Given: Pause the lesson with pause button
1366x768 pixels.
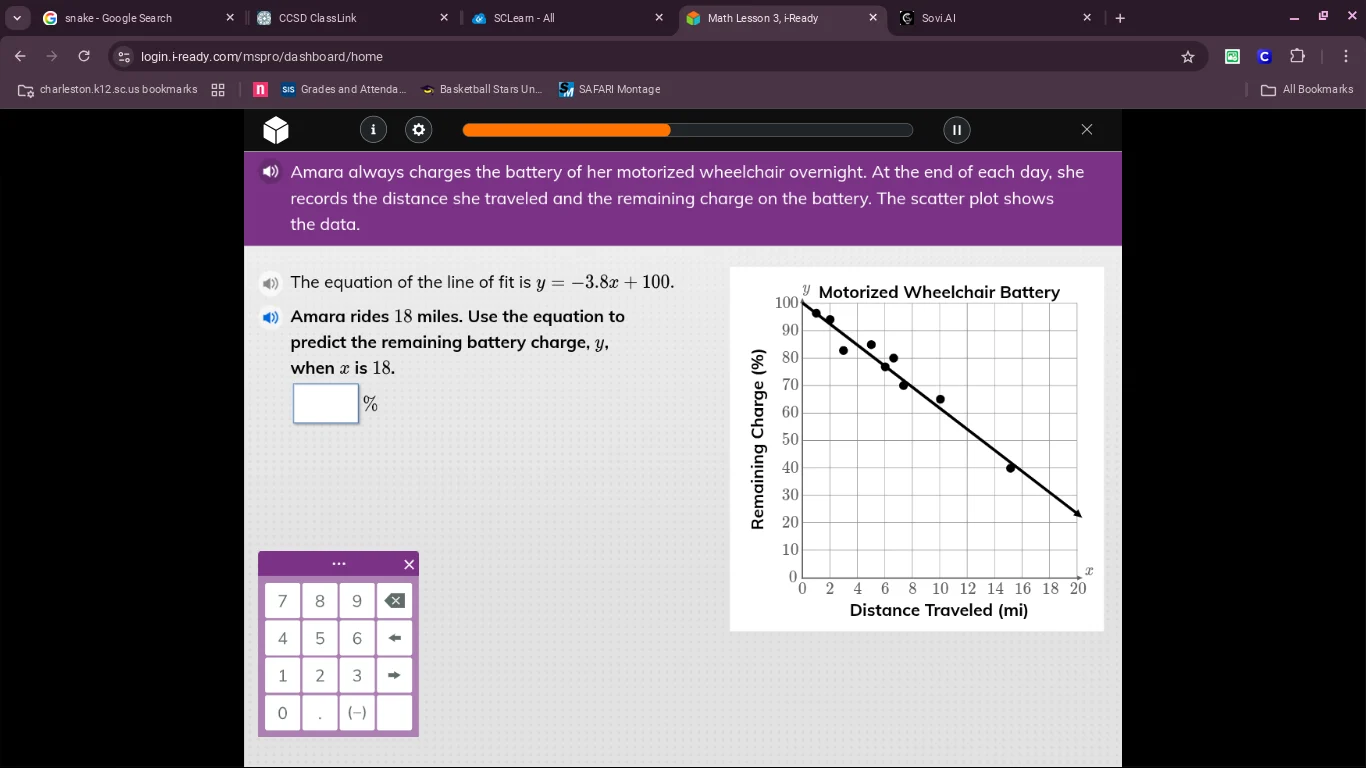Looking at the screenshot, I should click(956, 129).
